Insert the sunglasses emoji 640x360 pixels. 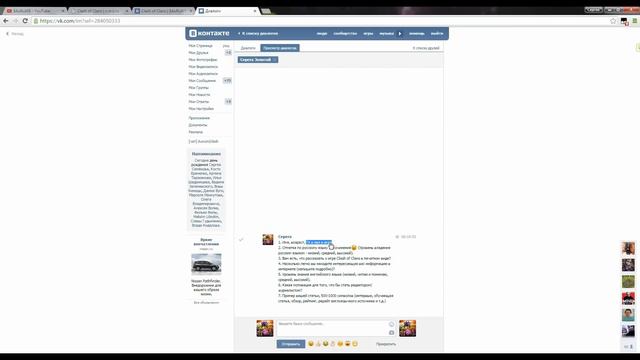pos(347,344)
